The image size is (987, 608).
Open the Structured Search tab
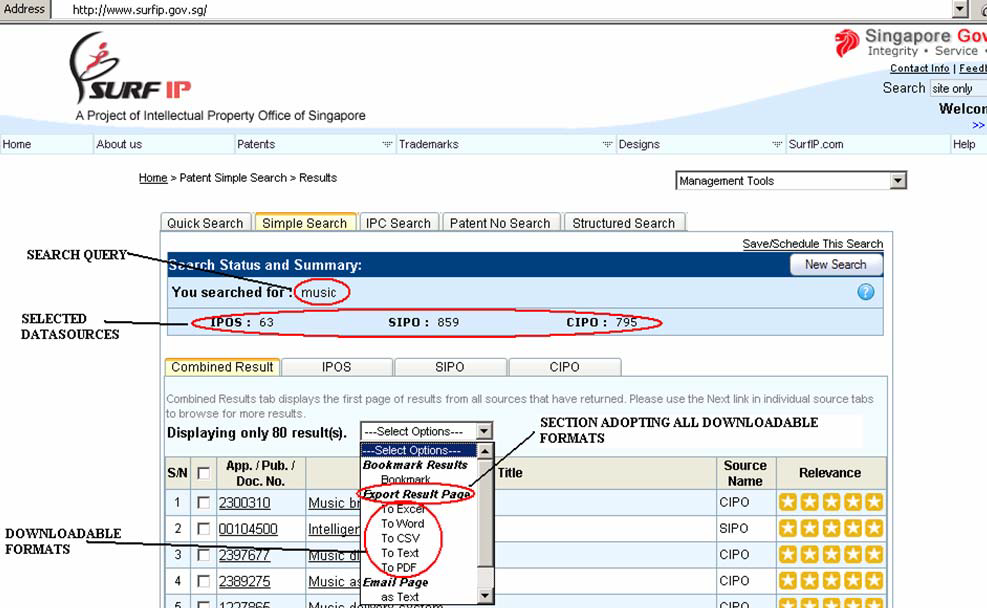pos(624,223)
